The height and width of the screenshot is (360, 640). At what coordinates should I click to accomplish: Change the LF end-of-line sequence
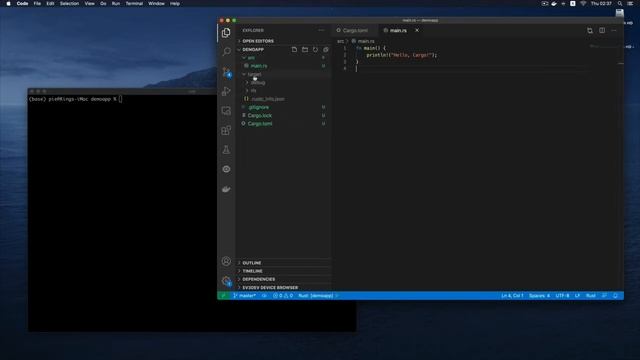tap(577, 296)
